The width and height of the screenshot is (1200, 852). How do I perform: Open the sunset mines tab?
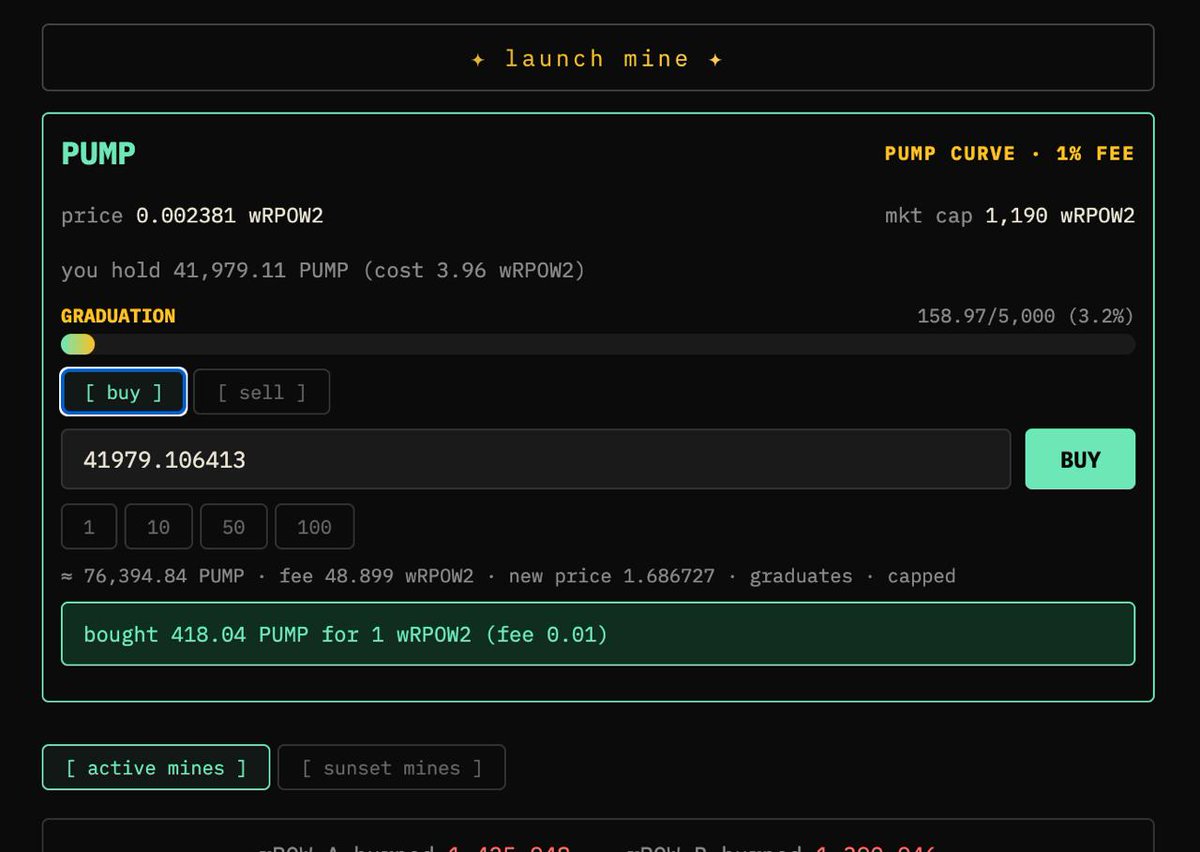[x=391, y=768]
